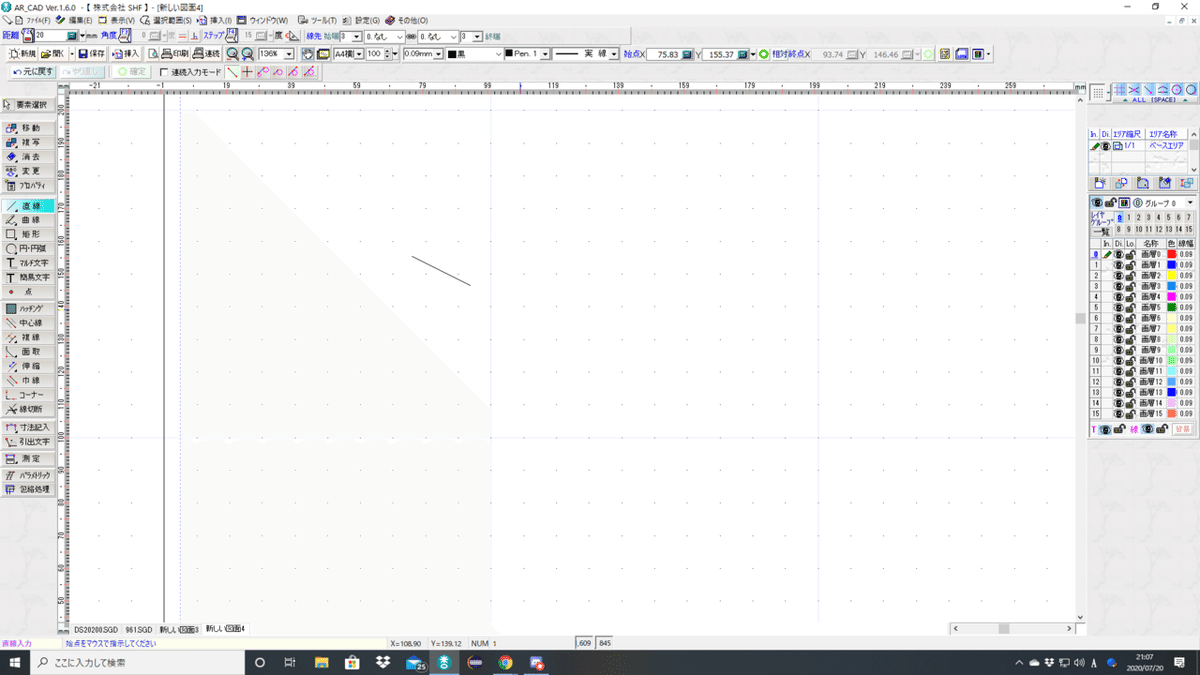1200x675 pixels.
Task: Click the pan hand icon in toolbar
Action: click(x=308, y=54)
